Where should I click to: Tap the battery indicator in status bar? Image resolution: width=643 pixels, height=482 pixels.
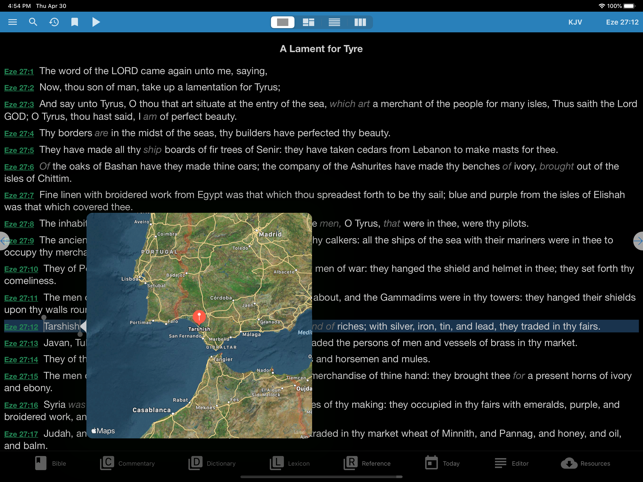pyautogui.click(x=629, y=6)
